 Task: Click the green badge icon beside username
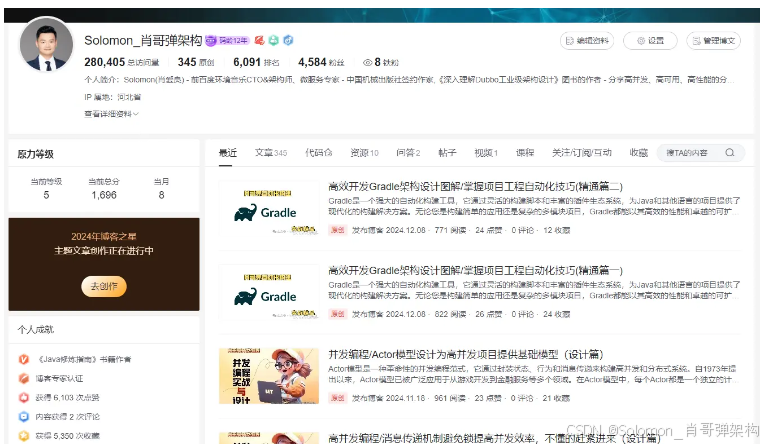[274, 40]
